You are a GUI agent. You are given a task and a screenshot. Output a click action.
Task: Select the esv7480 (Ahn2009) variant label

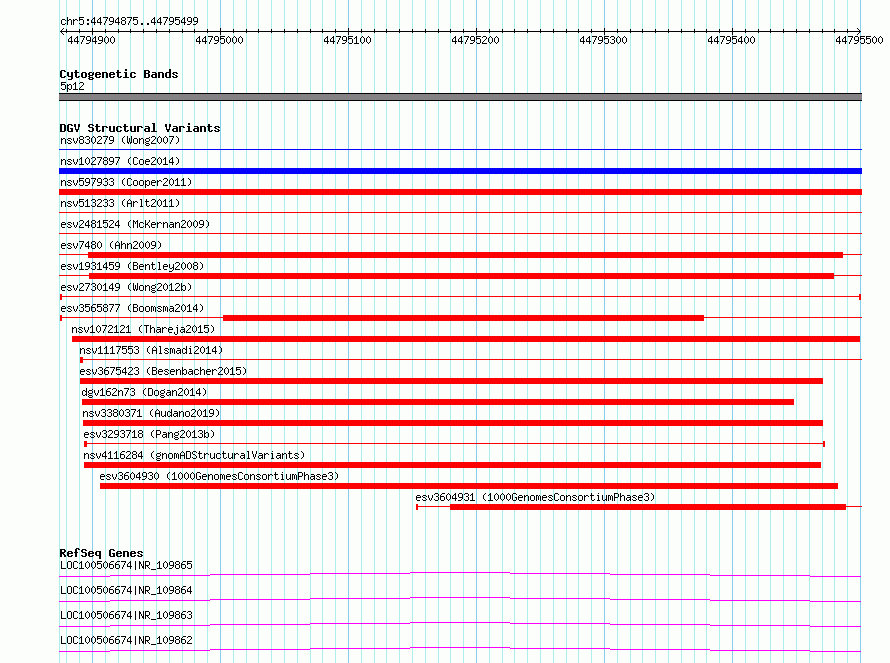[x=111, y=245]
